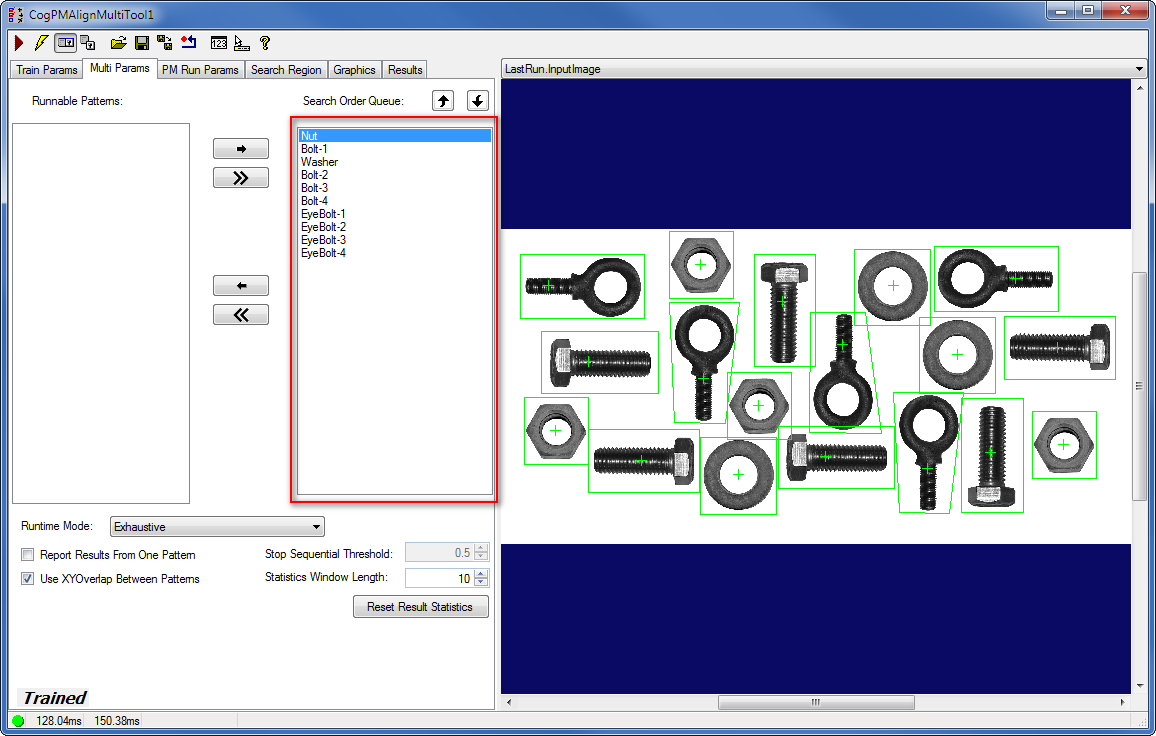The image size is (1156, 736).
Task: Open the Search Region tab
Action: click(x=286, y=70)
